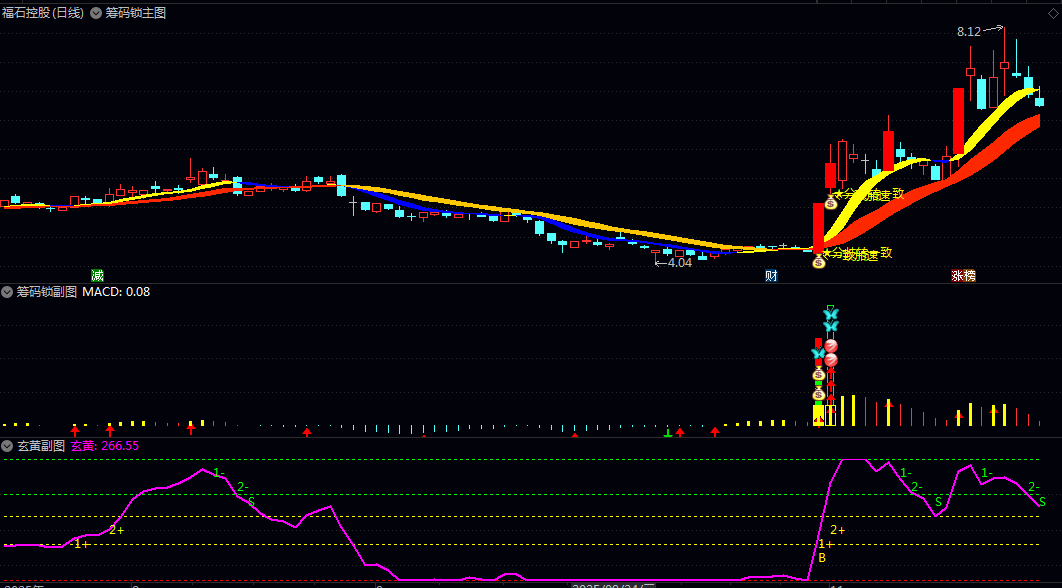This screenshot has height=588, width=1062.
Task: Expand the 玄黄副图 panel dropdown arrow
Action: pyautogui.click(x=7, y=446)
